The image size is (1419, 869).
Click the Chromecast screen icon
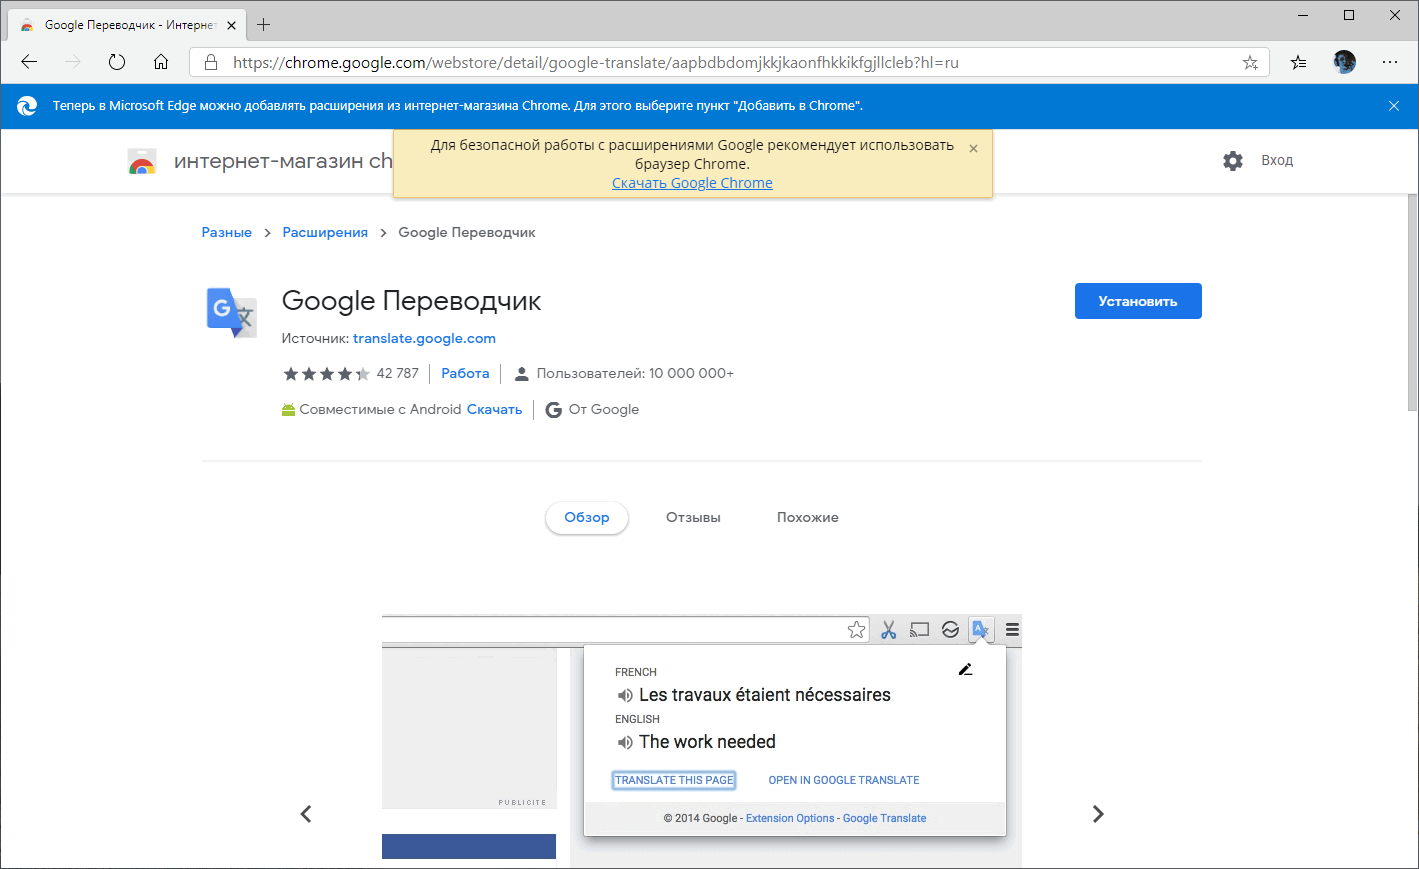tap(919, 629)
